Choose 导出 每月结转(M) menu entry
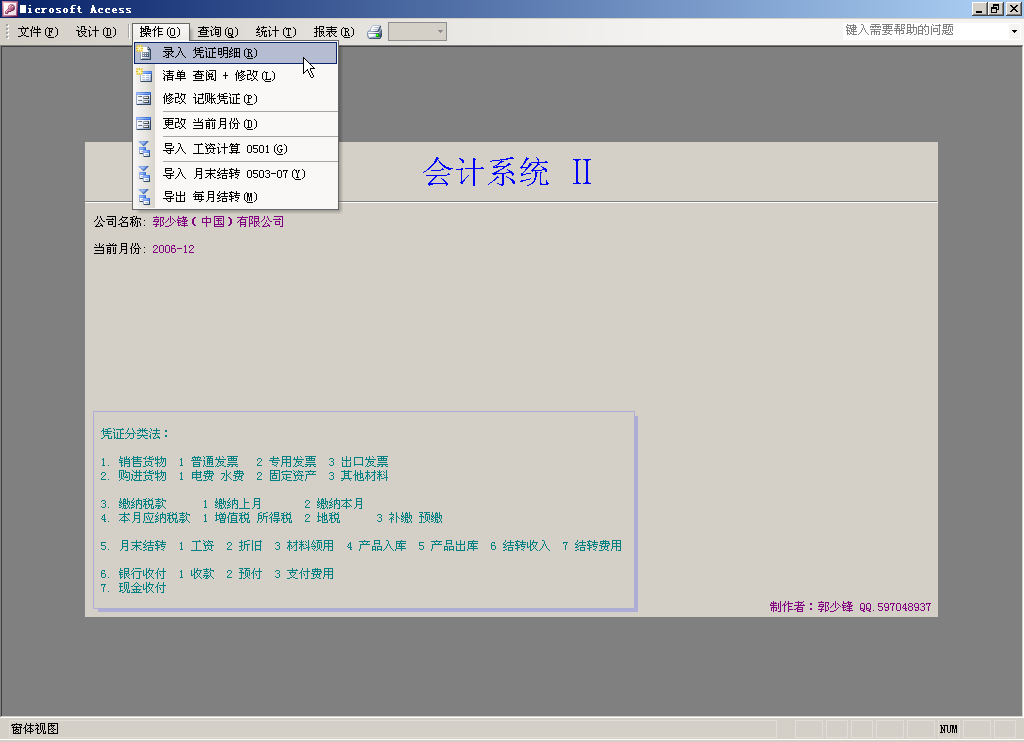The image size is (1024, 742). click(x=210, y=197)
